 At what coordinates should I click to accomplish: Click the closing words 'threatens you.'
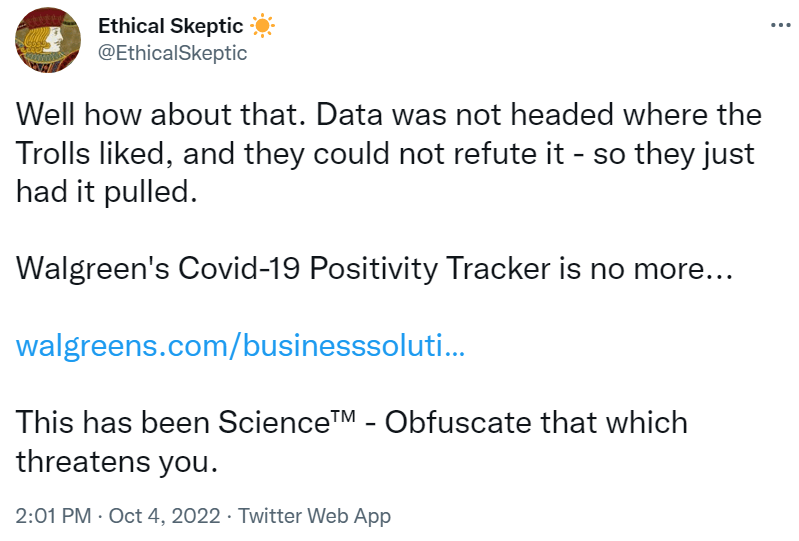116,461
